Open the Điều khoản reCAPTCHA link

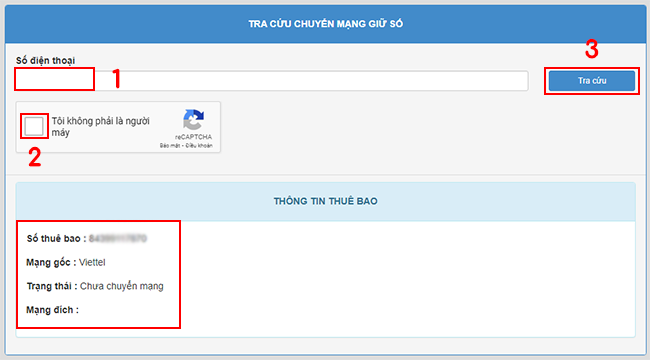199,146
